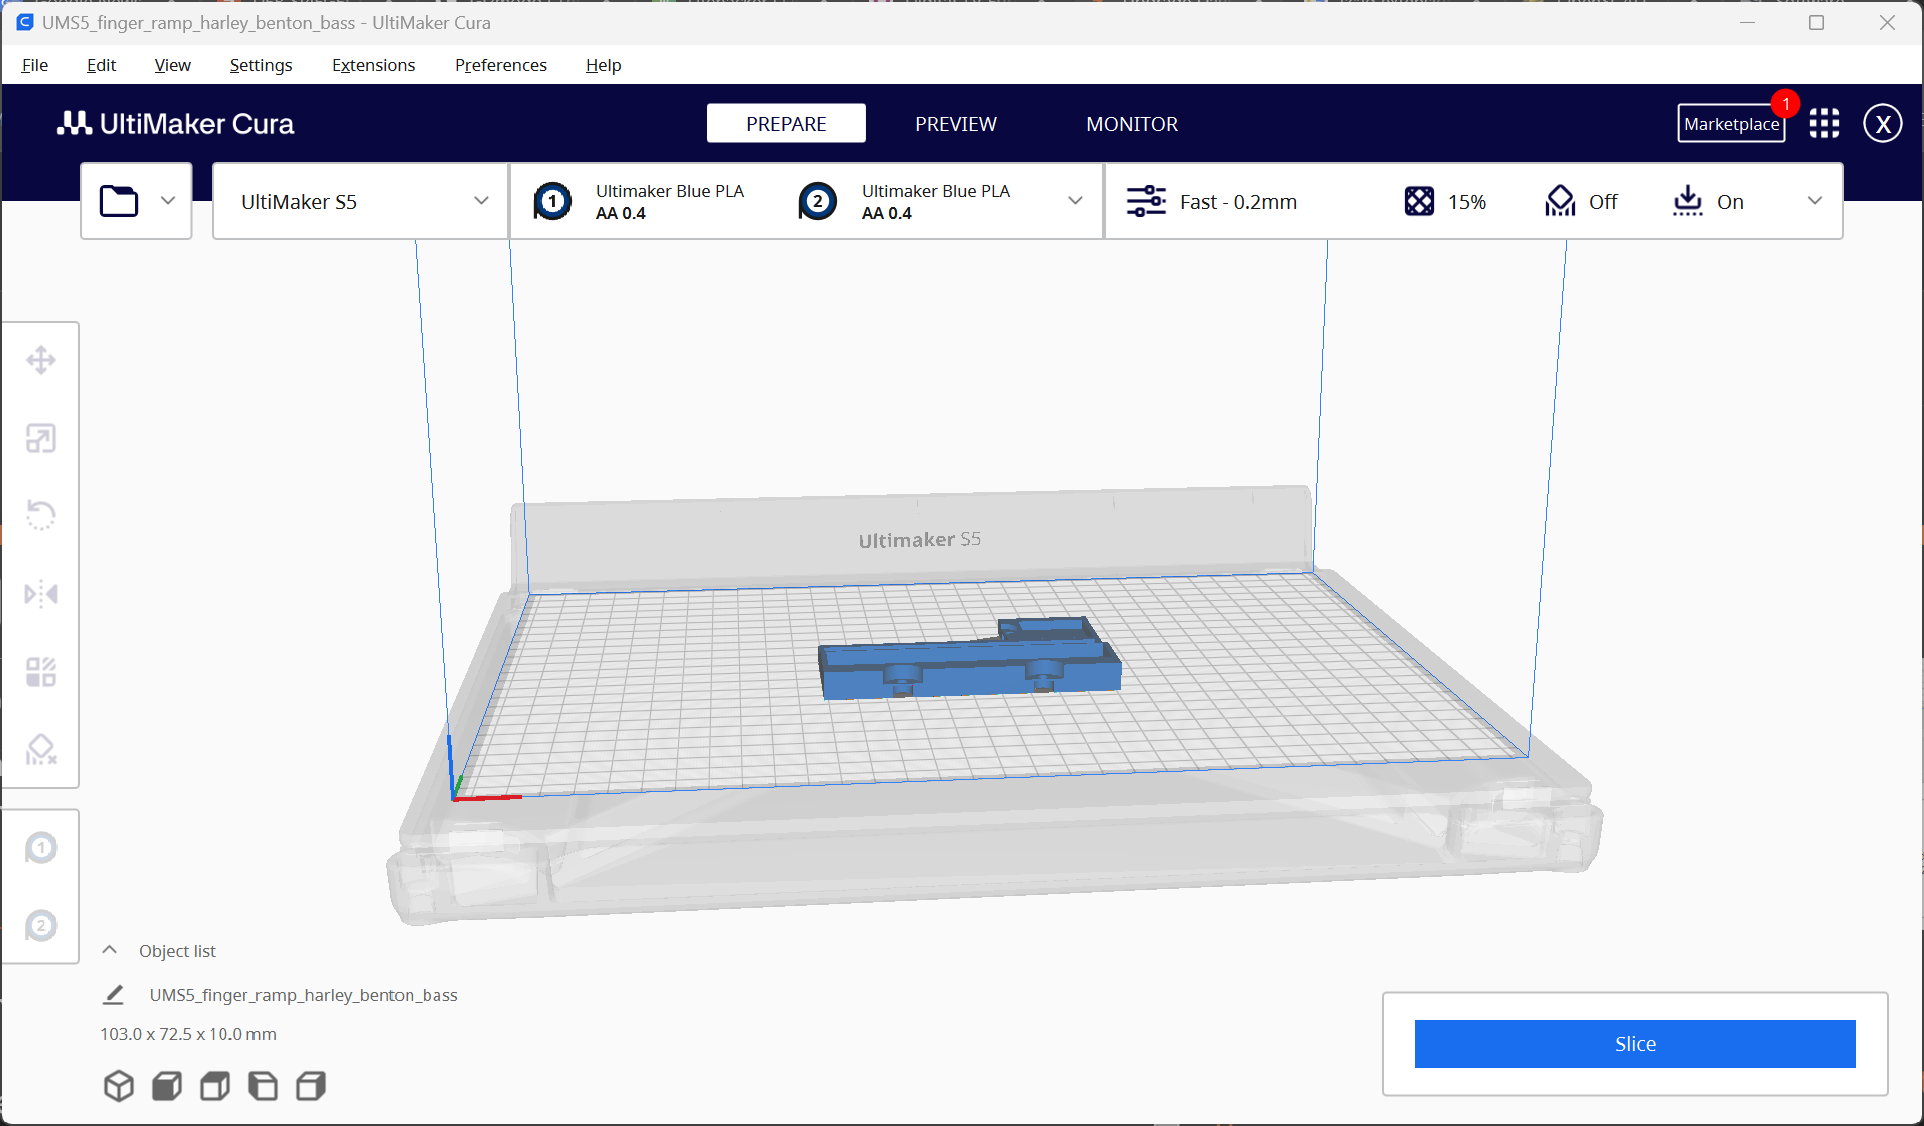
Task: Click the support Off icon
Action: pos(1560,201)
